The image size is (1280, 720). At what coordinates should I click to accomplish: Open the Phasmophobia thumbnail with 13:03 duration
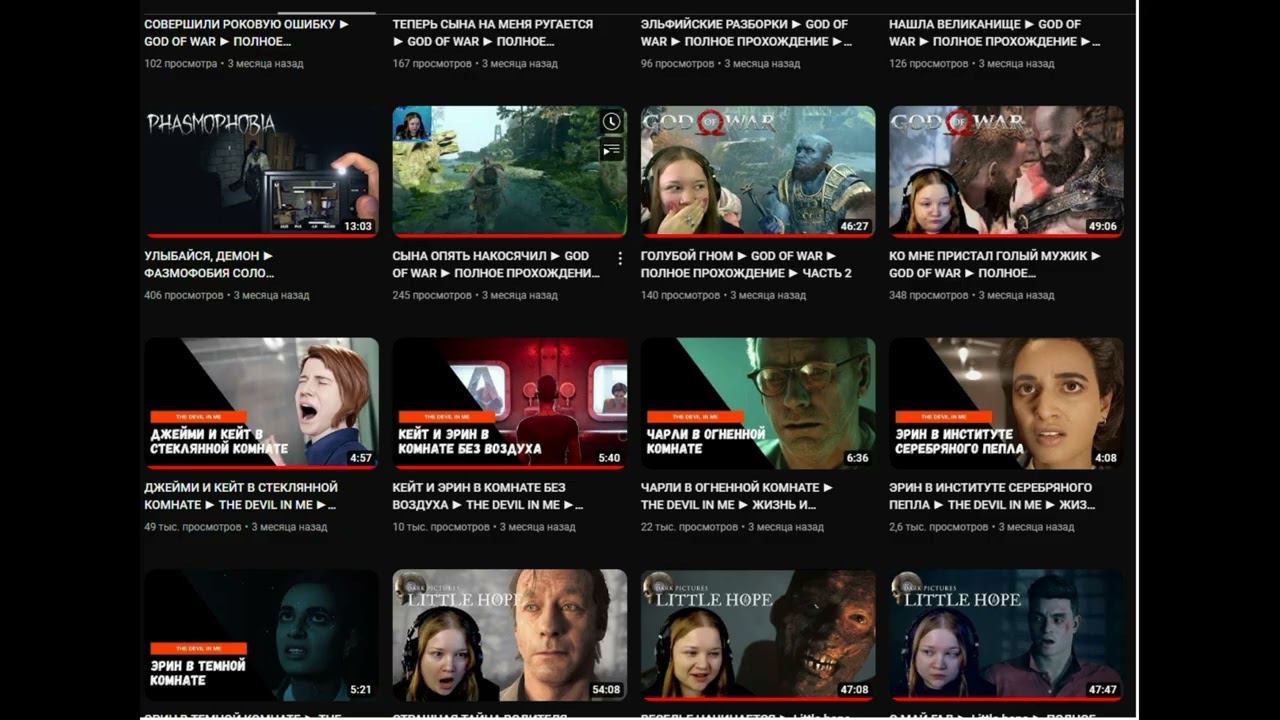(262, 172)
